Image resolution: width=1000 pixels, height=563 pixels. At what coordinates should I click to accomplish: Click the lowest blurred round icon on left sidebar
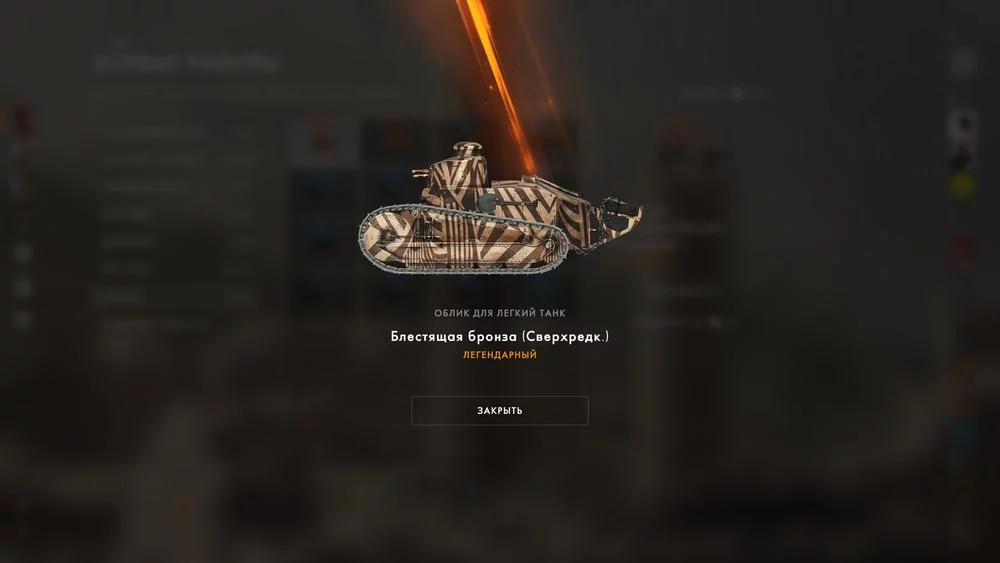[x=23, y=320]
